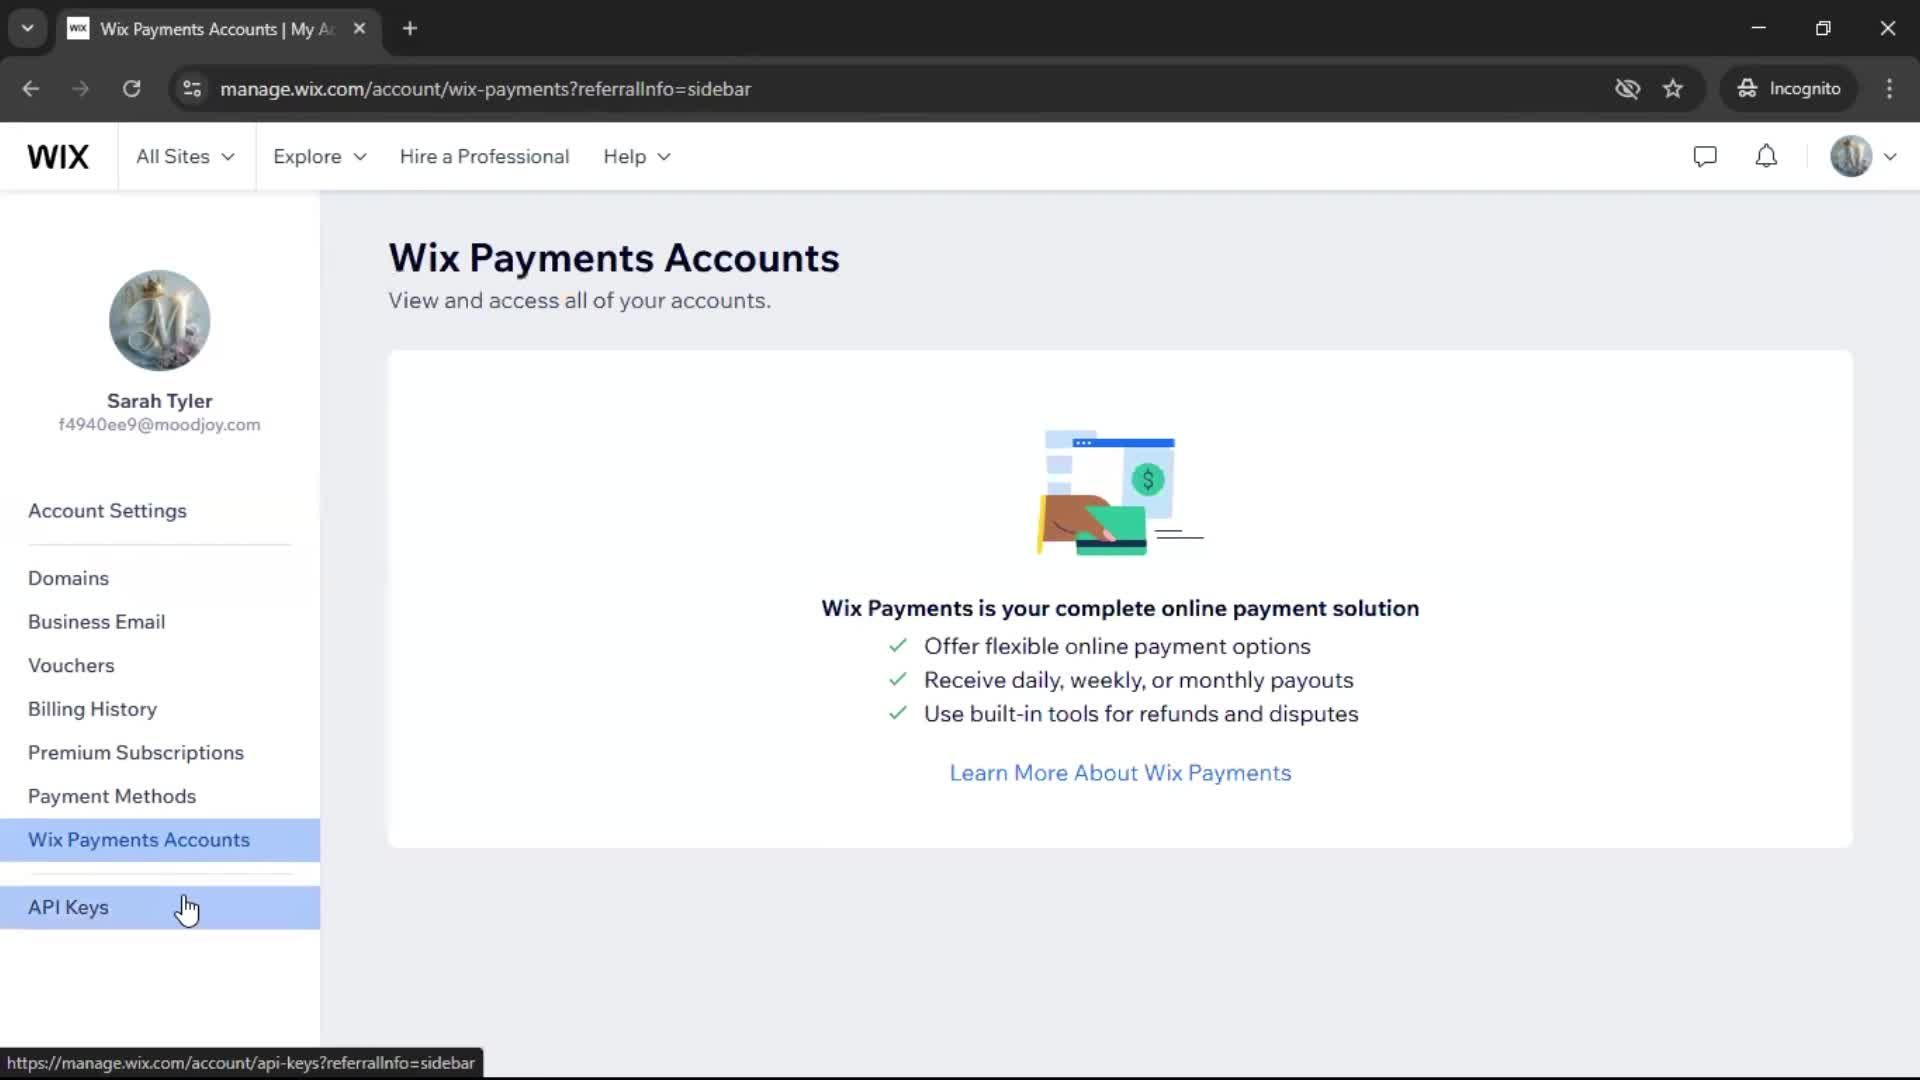Viewport: 1920px width, 1080px height.
Task: Close the Wix Payments Accounts tab
Action: pos(360,29)
